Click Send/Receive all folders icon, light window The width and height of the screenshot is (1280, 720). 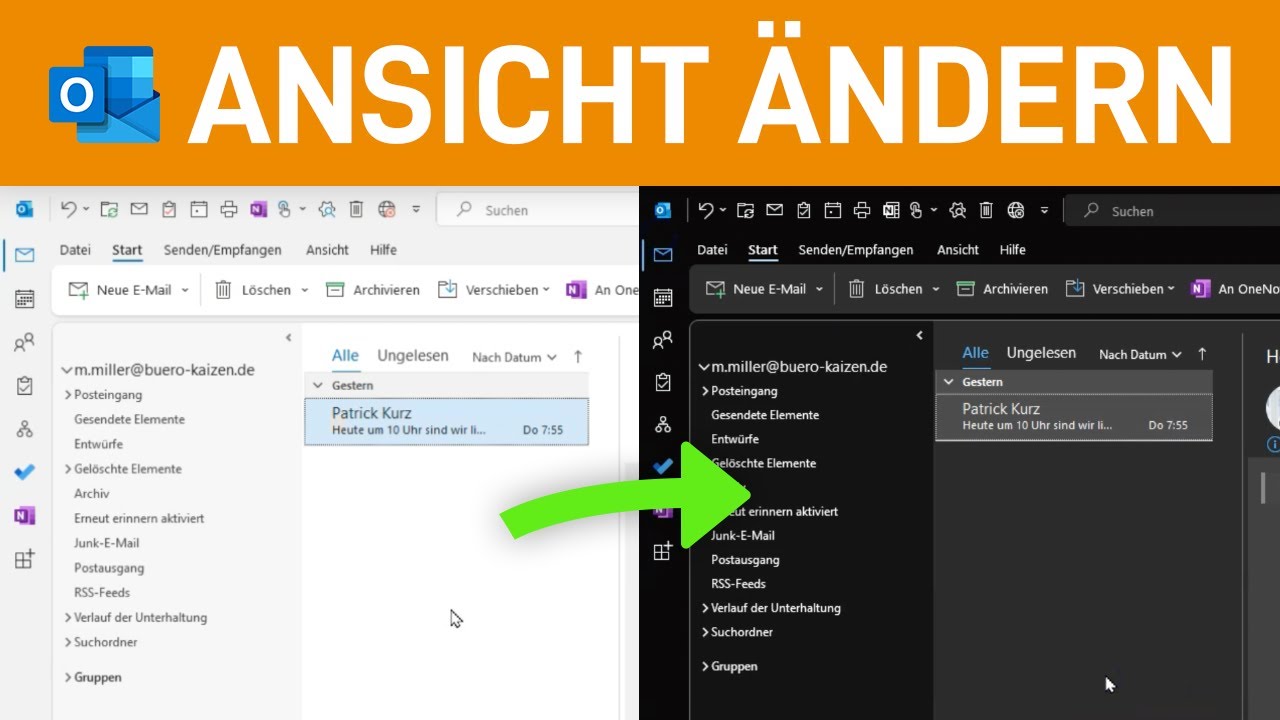click(109, 210)
